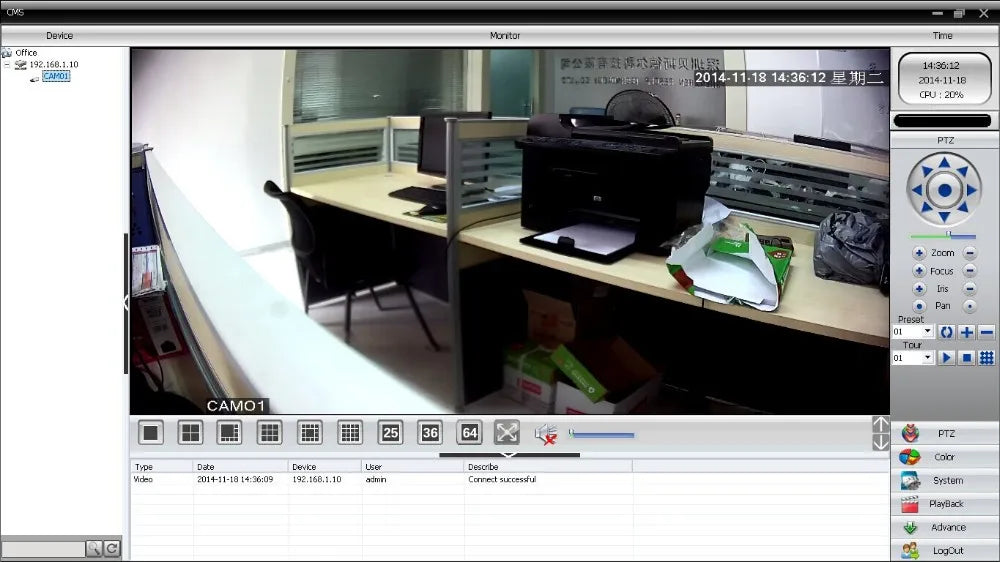Viewport: 1000px width, 562px height.
Task: Click the PTZ up arrow
Action: 945,161
